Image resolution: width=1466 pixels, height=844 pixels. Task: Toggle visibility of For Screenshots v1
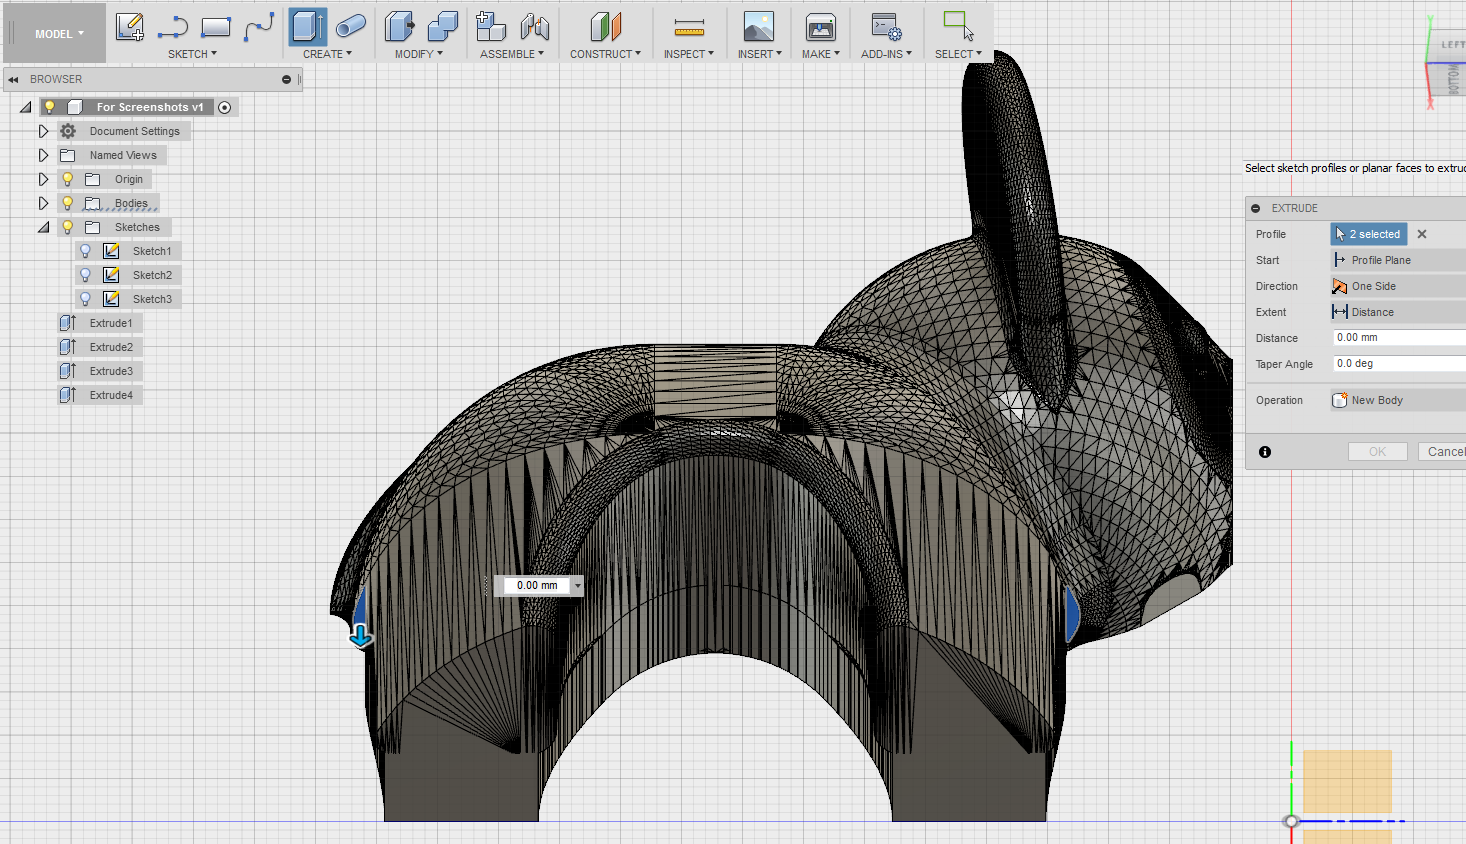coord(49,107)
